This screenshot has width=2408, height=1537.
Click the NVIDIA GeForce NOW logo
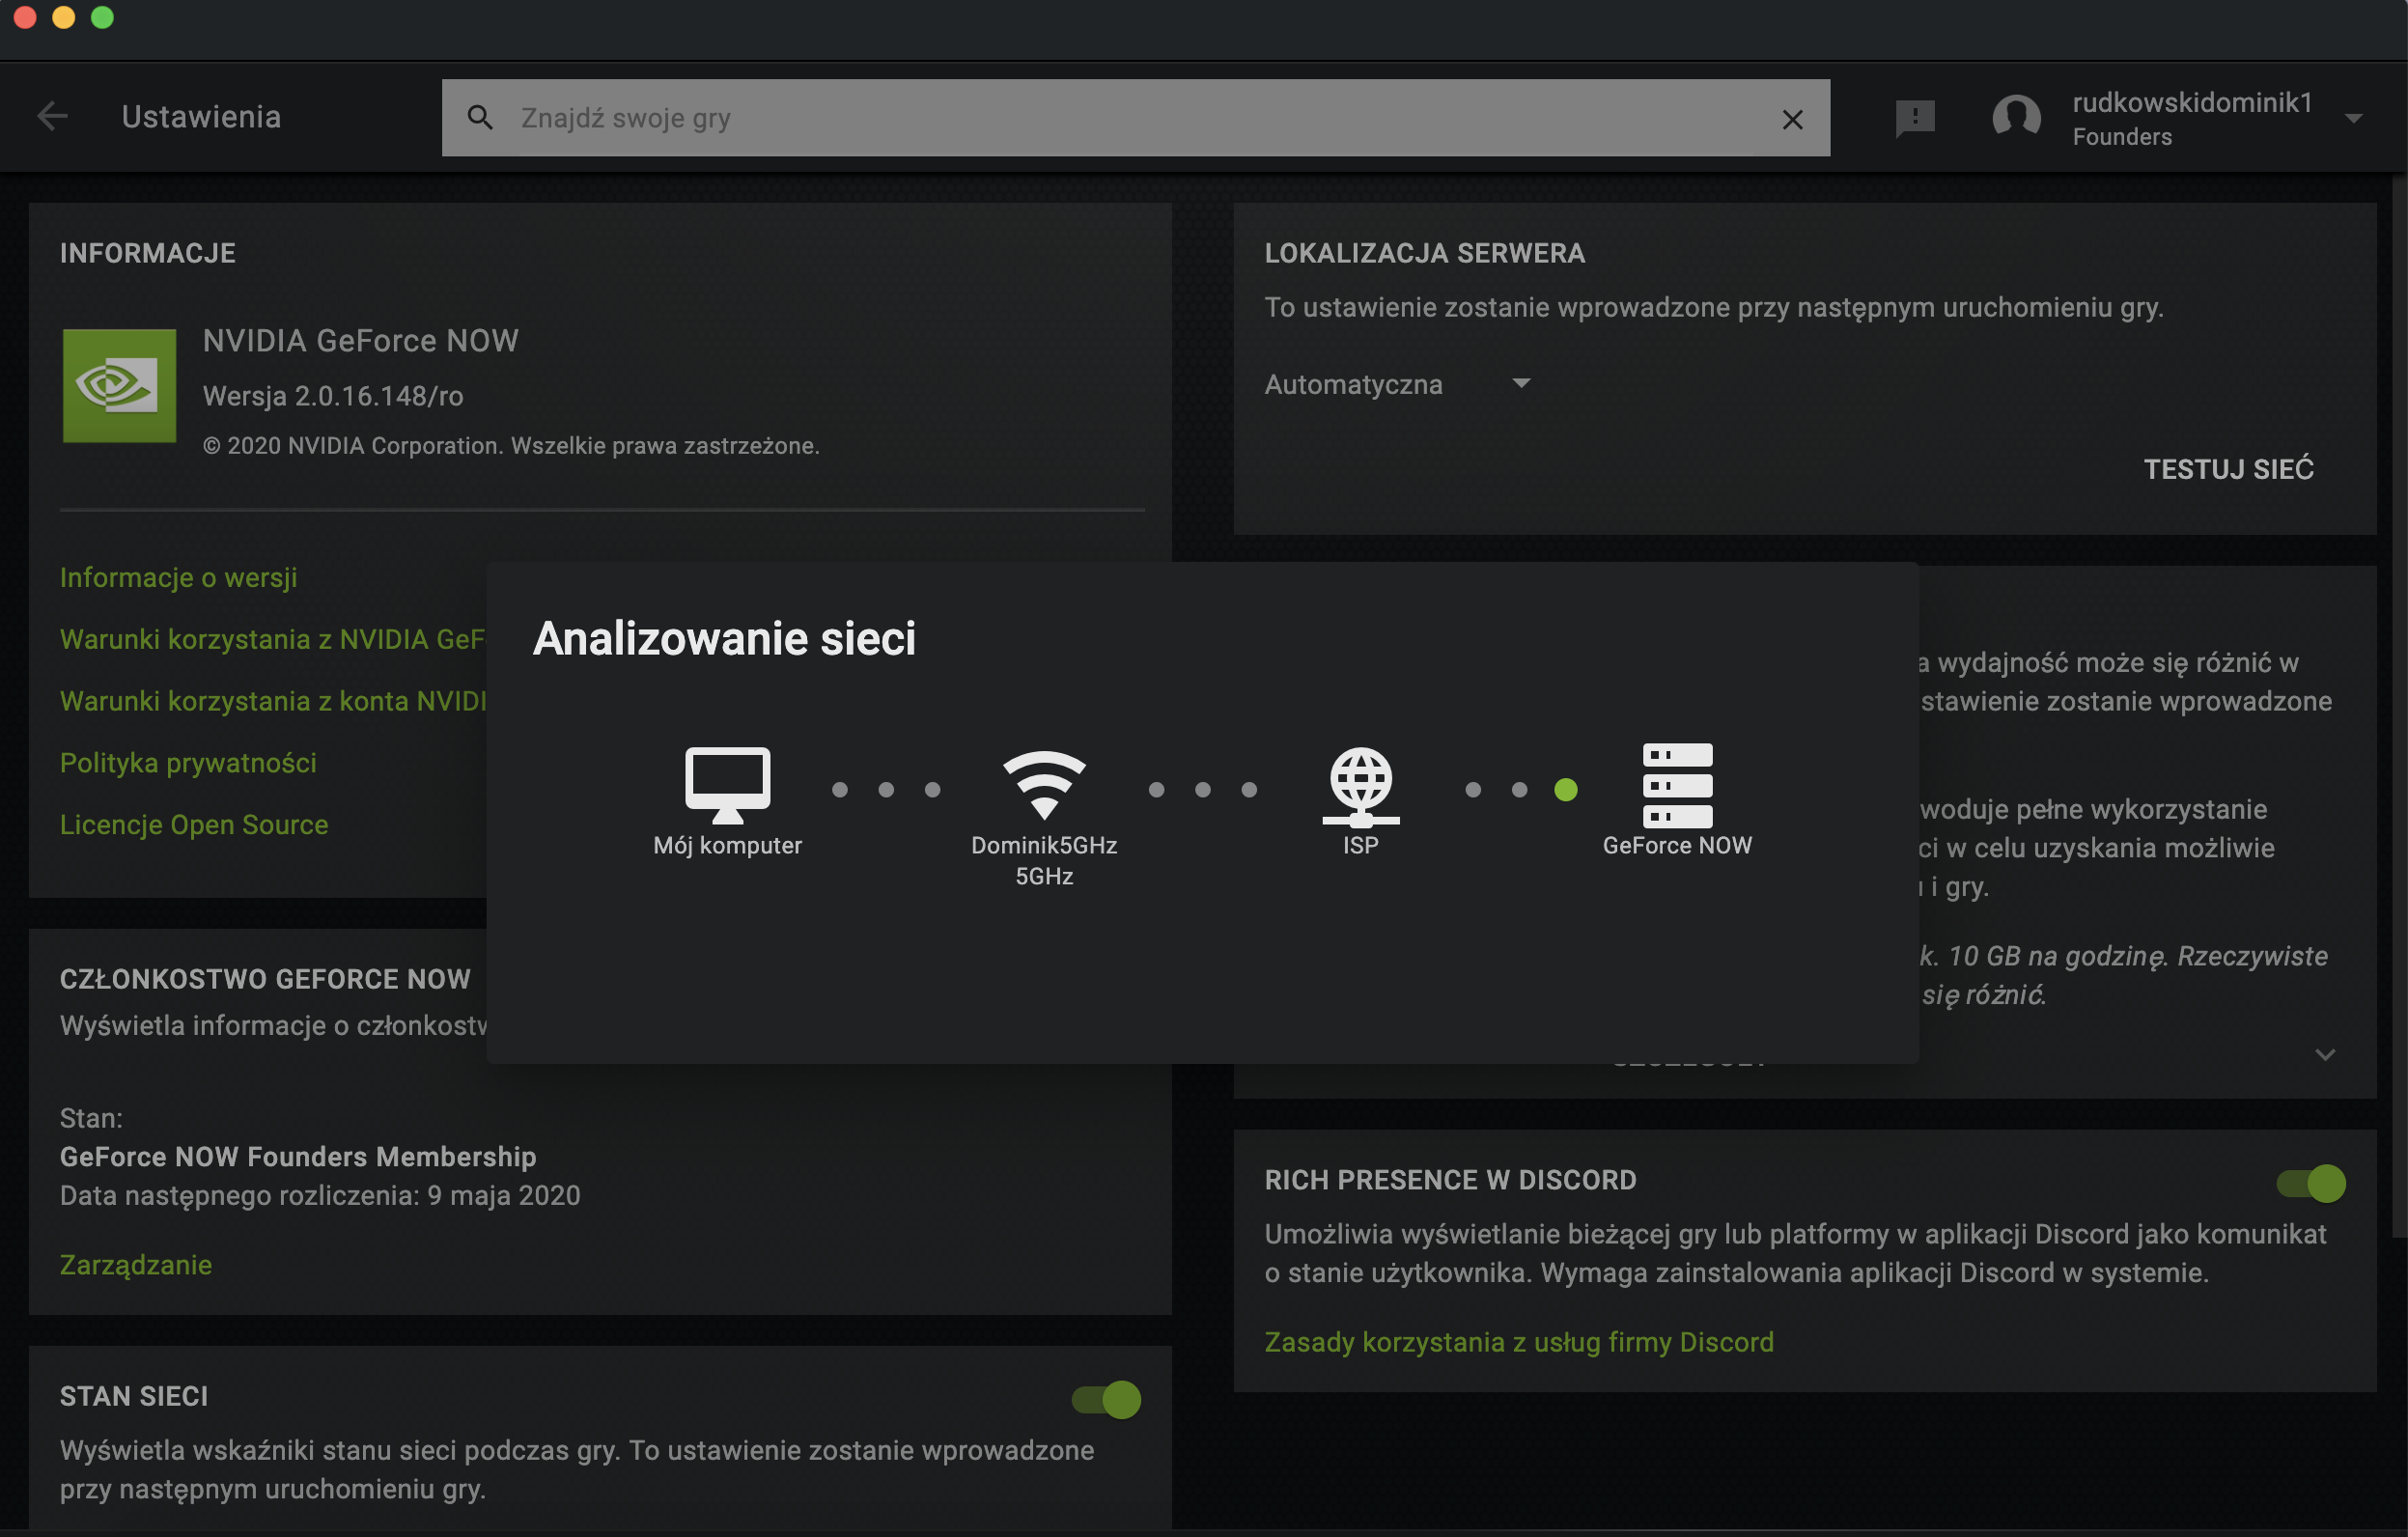[x=119, y=386]
